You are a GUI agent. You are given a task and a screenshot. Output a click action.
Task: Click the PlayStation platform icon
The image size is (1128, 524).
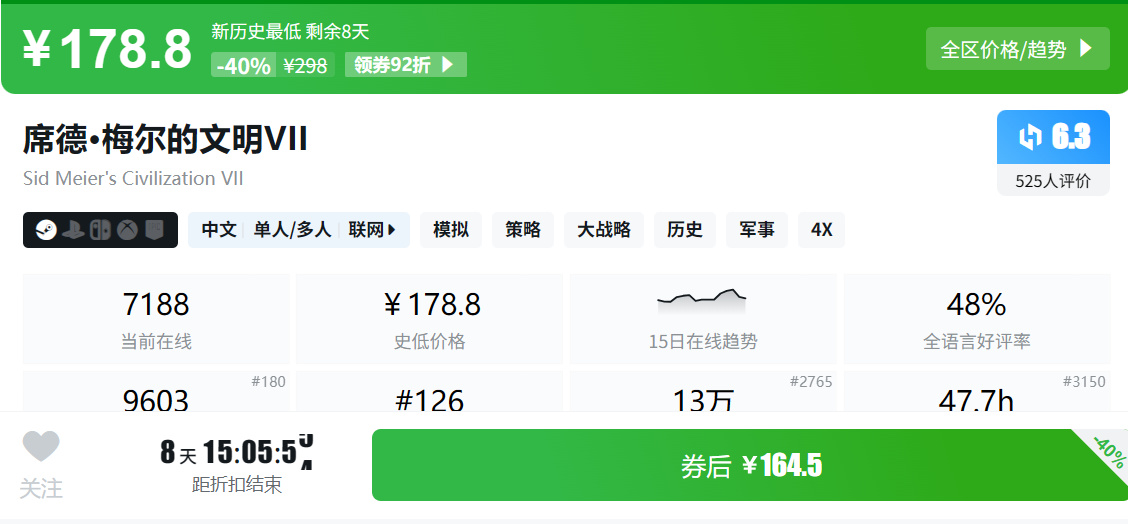73,230
